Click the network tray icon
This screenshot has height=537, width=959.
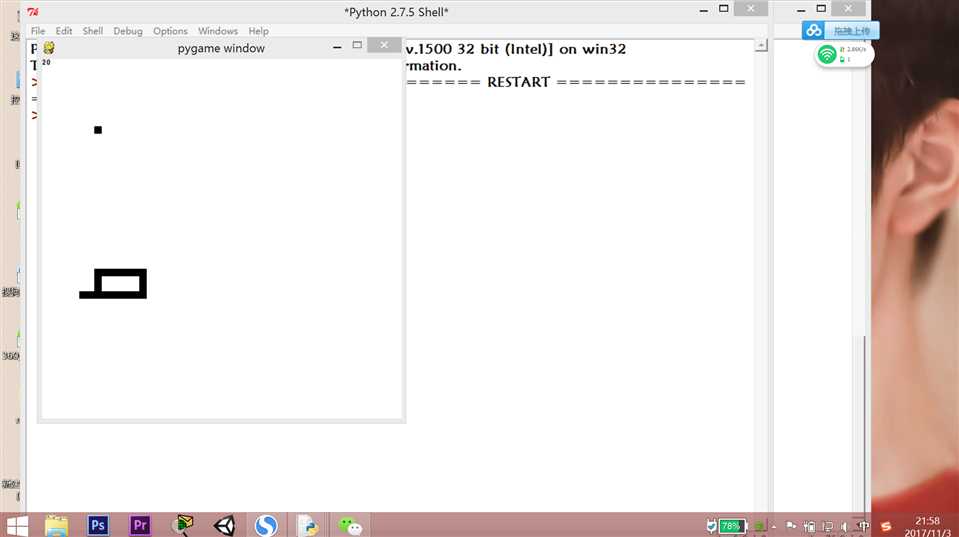[x=828, y=526]
